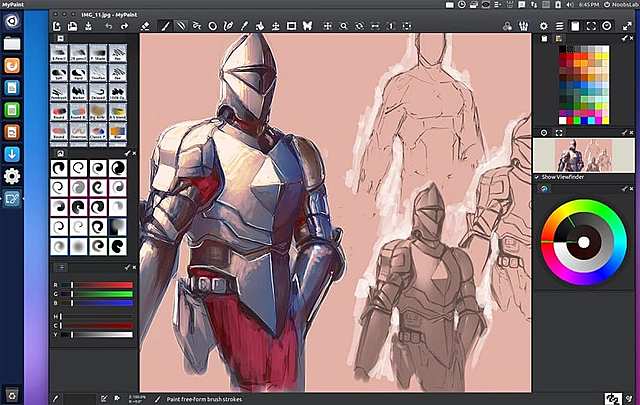Click the Mirror Horizontal view icon
Viewport: 640px width, 405px height.
375,26
